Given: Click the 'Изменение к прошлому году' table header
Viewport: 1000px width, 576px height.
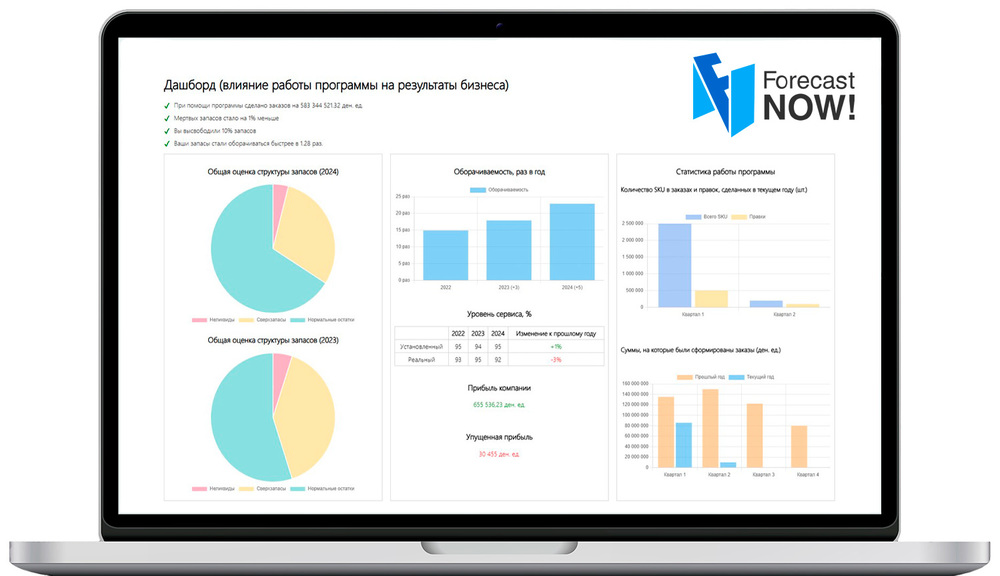Looking at the screenshot, I should click(555, 333).
